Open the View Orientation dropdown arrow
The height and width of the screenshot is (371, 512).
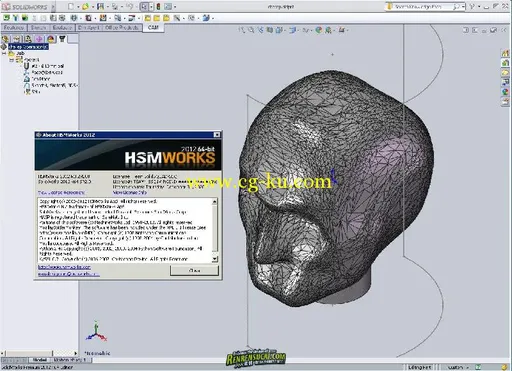click(x=284, y=31)
